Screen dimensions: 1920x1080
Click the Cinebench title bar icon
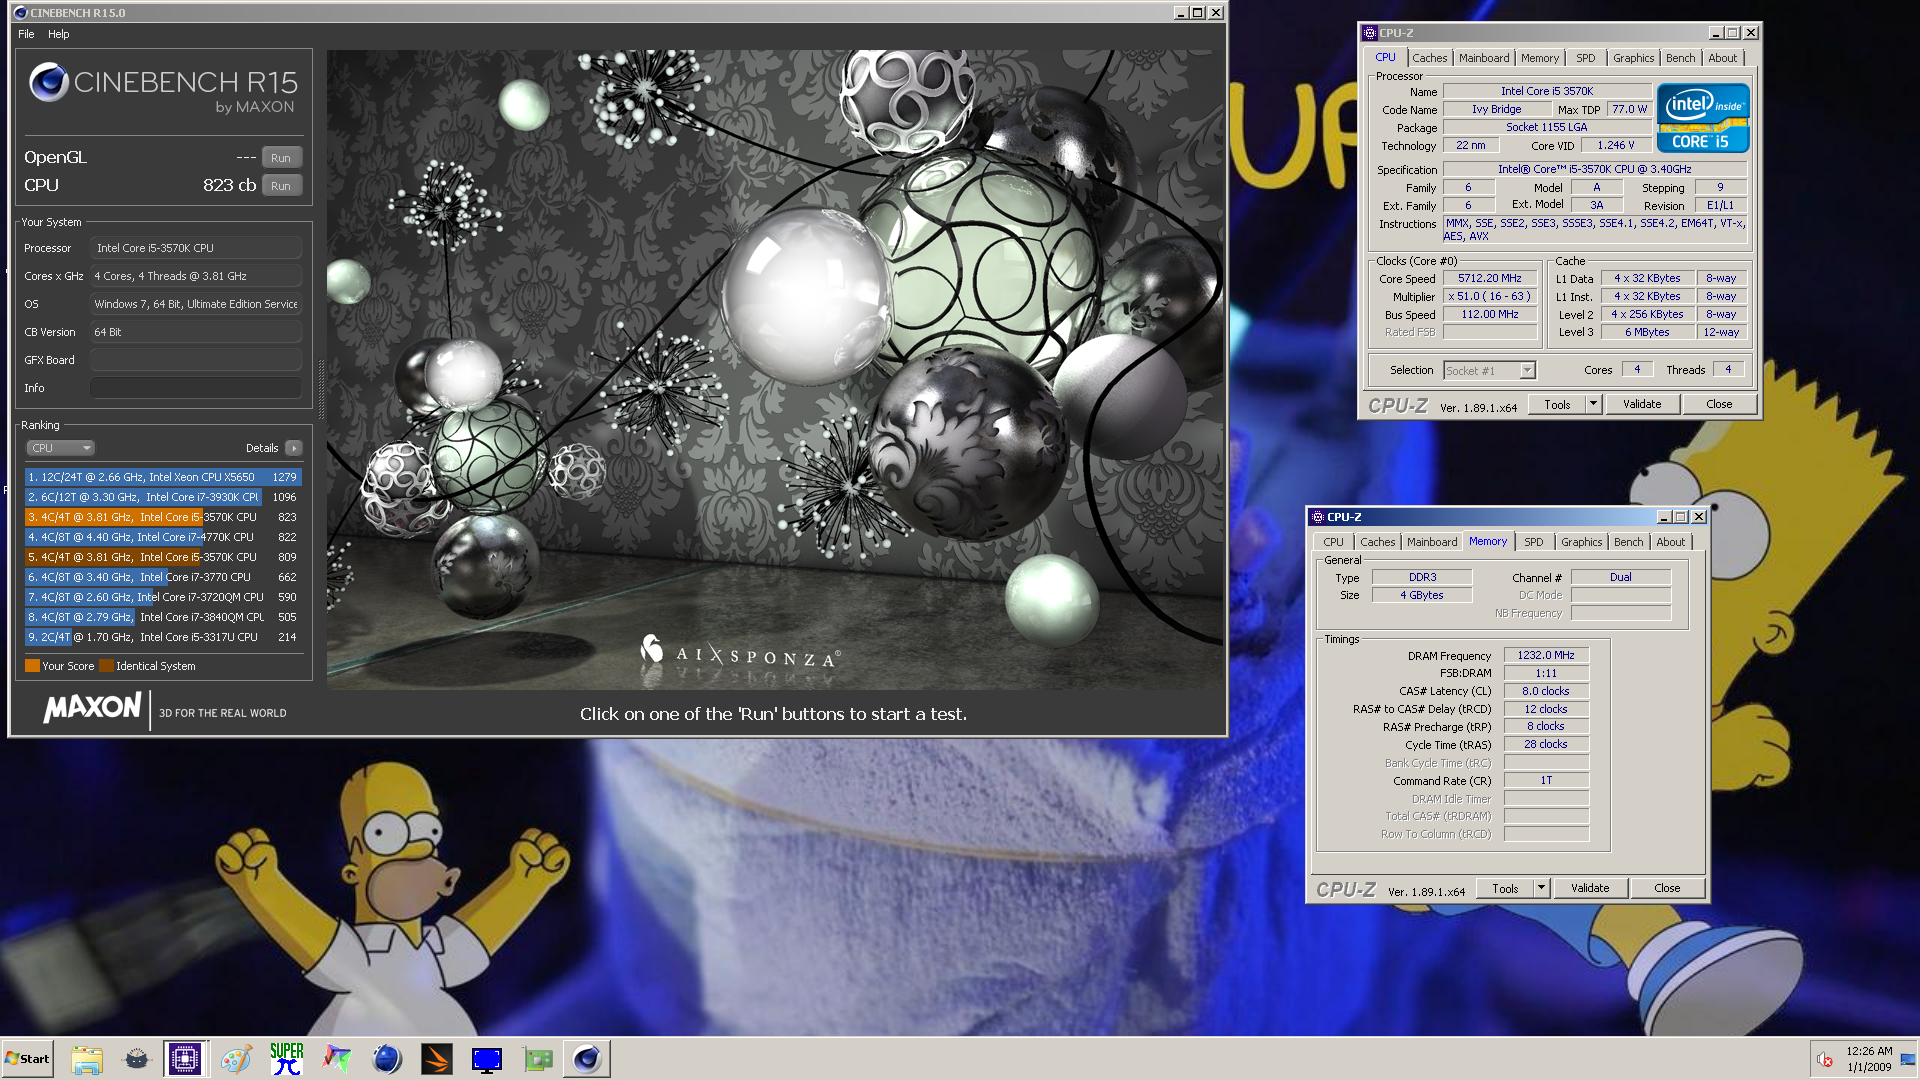[20, 13]
